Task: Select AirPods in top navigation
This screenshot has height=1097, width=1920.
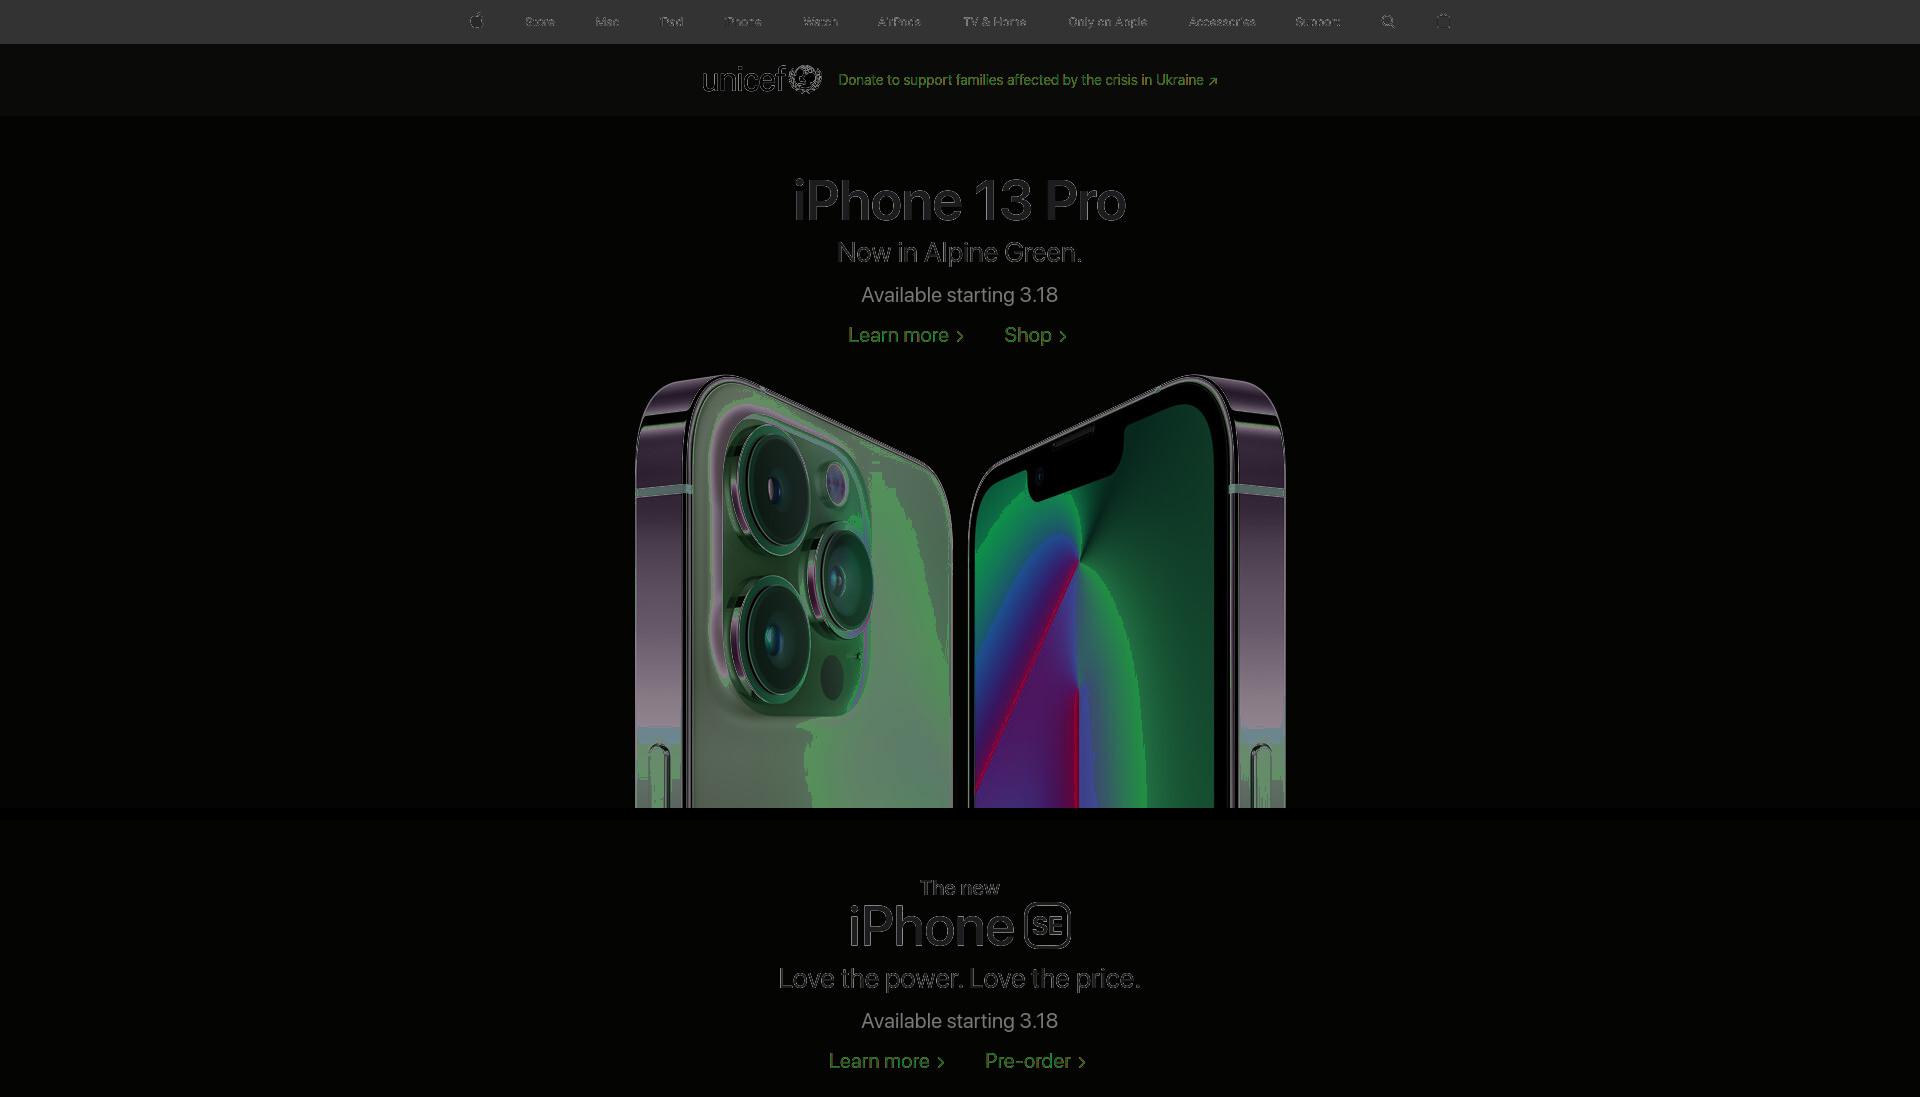Action: (x=899, y=22)
